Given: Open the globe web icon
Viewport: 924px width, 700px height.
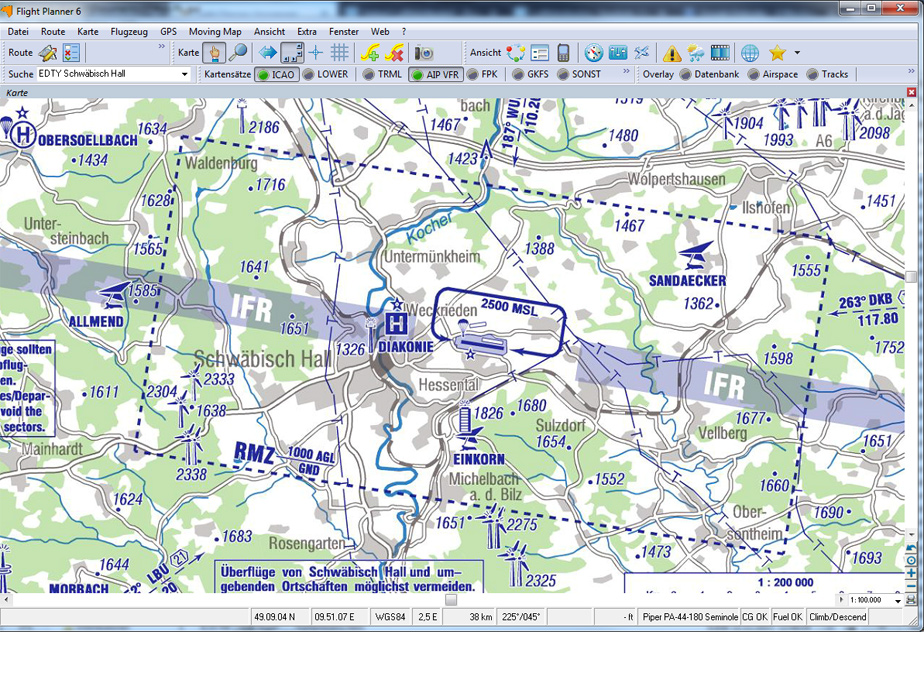Looking at the screenshot, I should pos(750,53).
